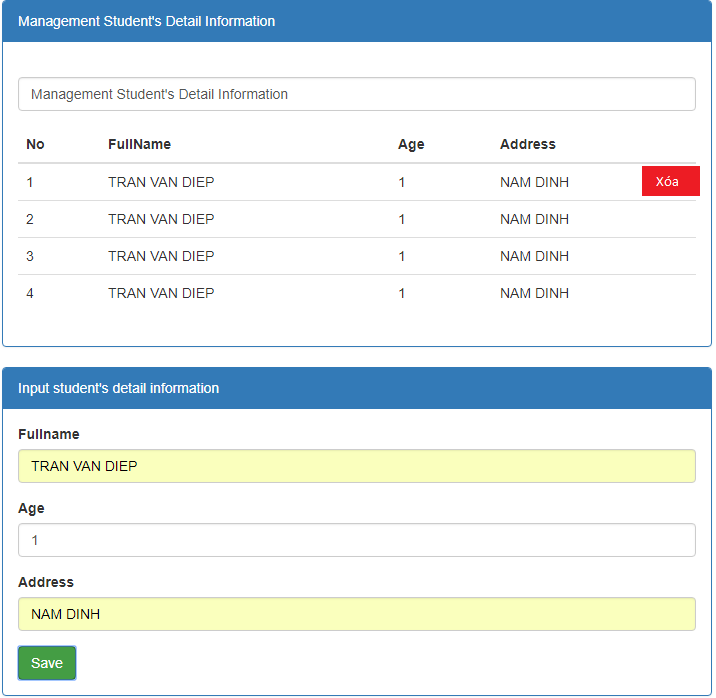Click the Address column header in table

527,144
